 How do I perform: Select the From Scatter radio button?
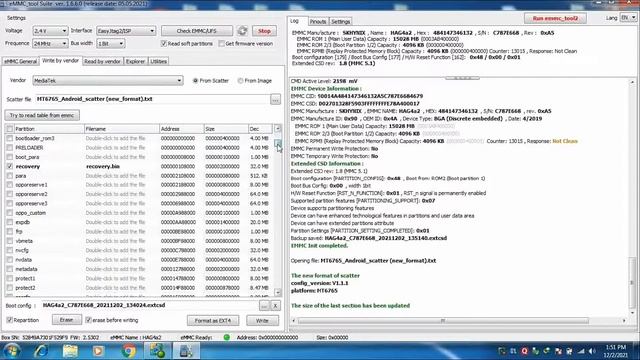pyautogui.click(x=196, y=81)
